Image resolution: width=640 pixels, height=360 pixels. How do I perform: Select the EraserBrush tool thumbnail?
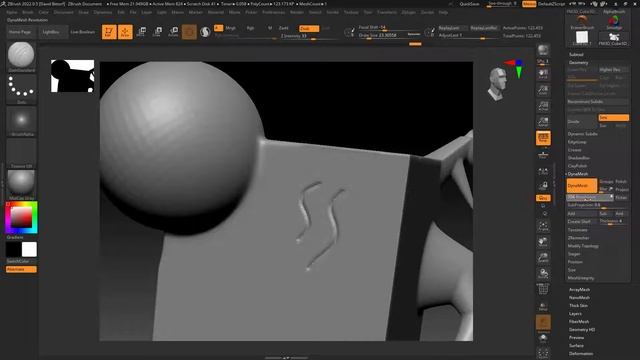(x=582, y=22)
